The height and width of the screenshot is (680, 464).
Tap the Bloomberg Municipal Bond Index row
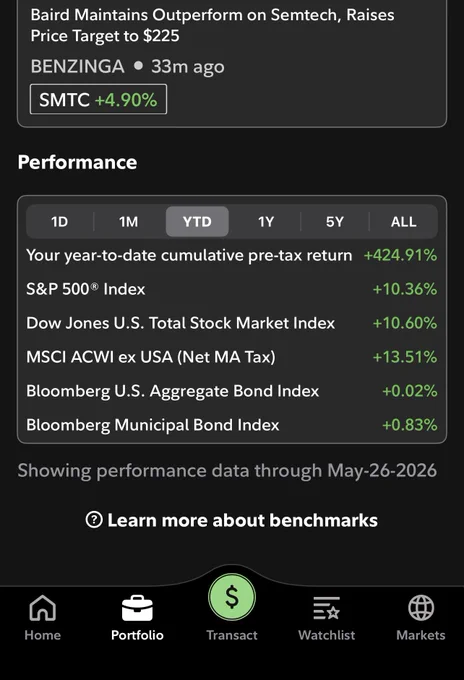point(232,425)
